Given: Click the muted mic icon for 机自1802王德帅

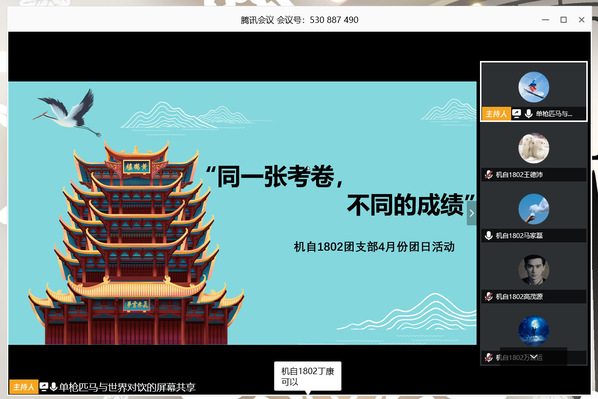Looking at the screenshot, I should [x=489, y=174].
